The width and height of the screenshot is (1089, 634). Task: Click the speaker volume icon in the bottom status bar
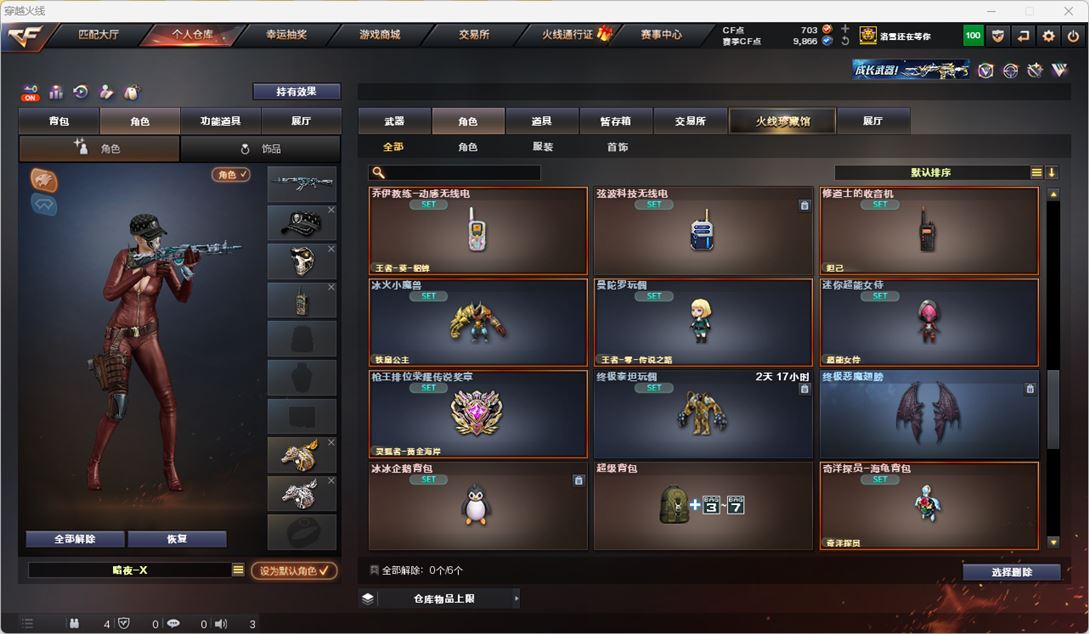click(x=221, y=624)
